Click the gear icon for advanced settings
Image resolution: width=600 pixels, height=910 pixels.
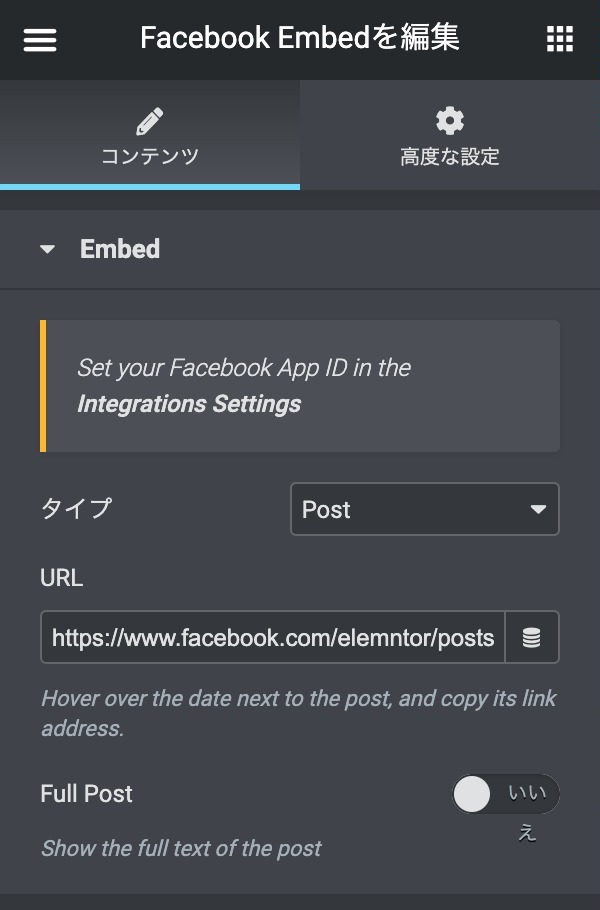click(x=450, y=121)
